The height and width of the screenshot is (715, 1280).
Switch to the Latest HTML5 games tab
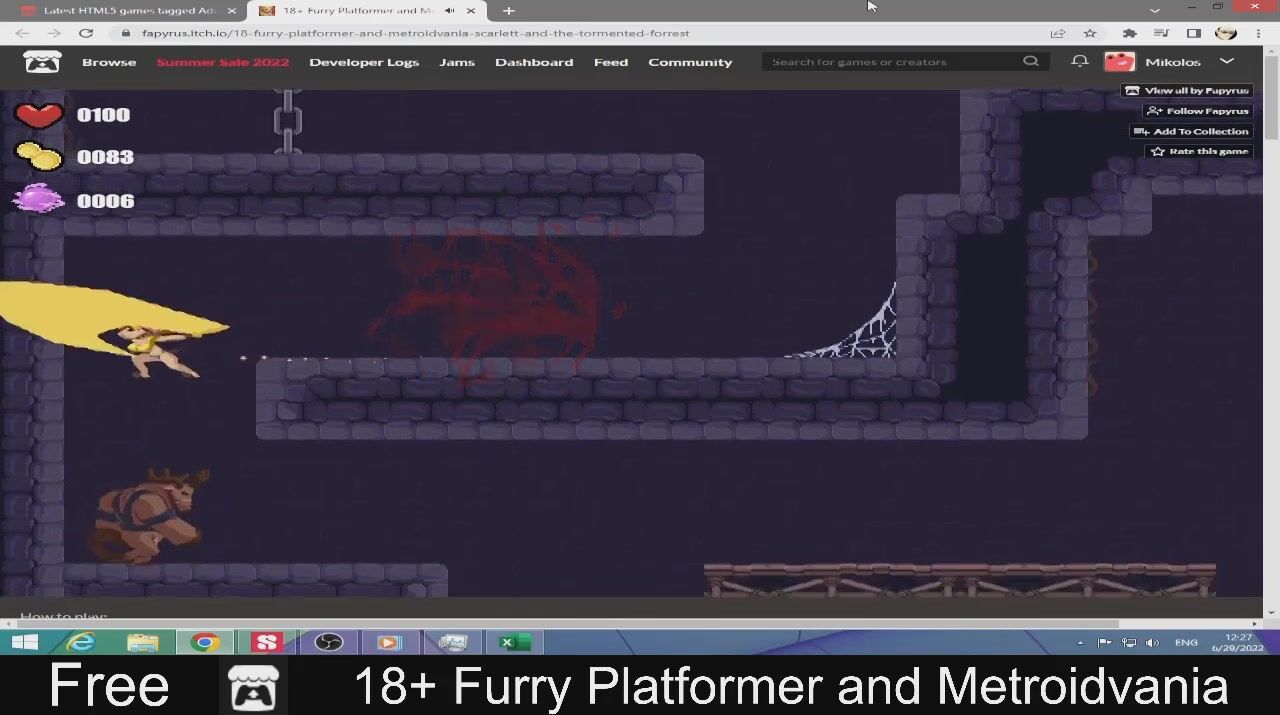(x=128, y=10)
